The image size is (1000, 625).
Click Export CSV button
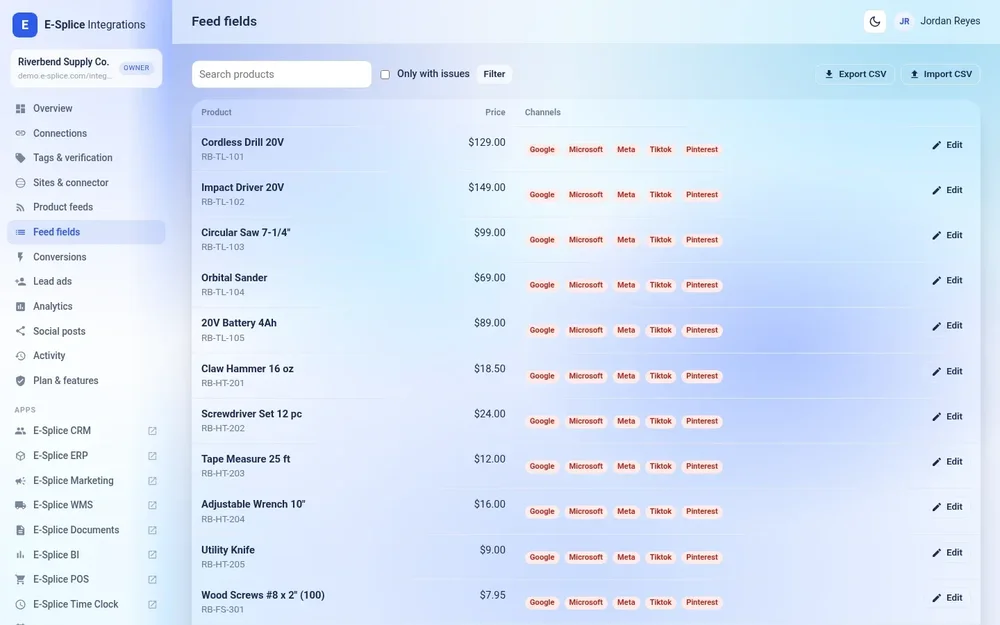click(855, 74)
